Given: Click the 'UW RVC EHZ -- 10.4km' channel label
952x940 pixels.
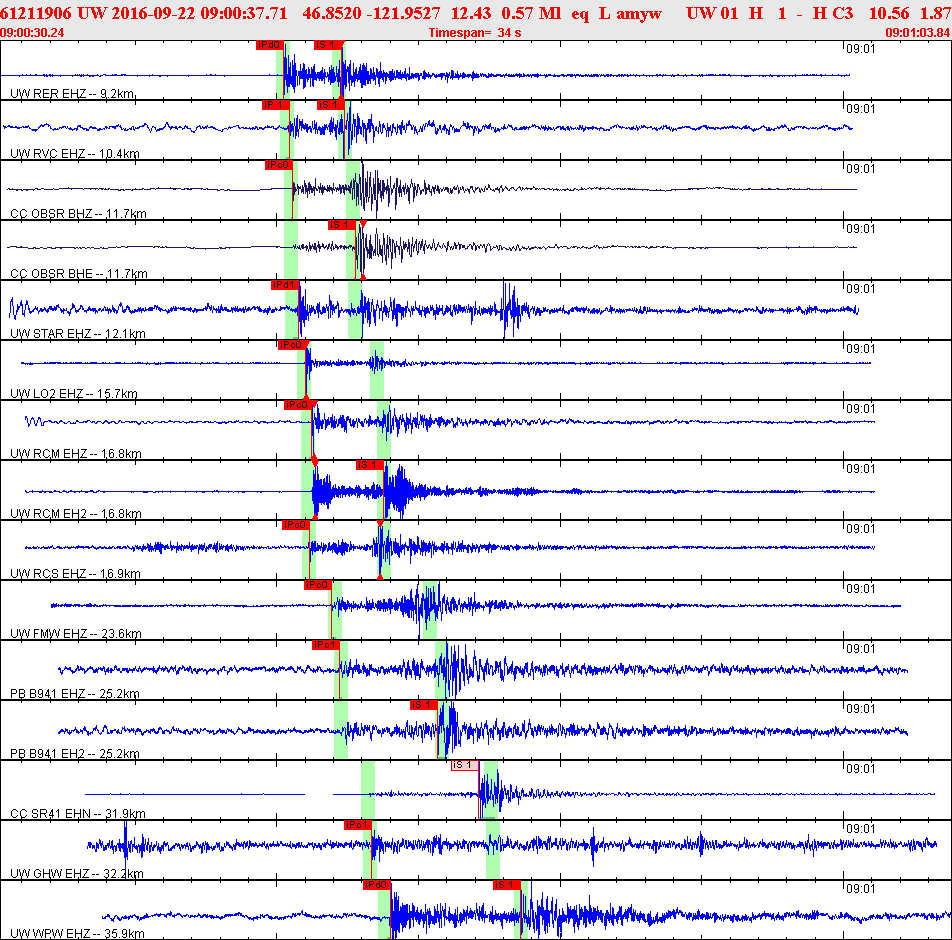Looking at the screenshot, I should tap(75, 154).
